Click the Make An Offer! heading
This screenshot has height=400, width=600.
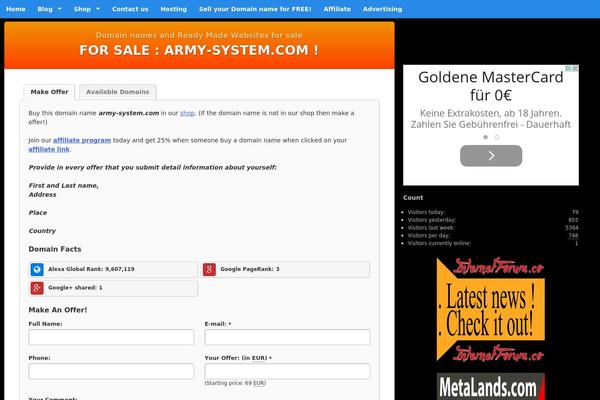click(x=58, y=310)
